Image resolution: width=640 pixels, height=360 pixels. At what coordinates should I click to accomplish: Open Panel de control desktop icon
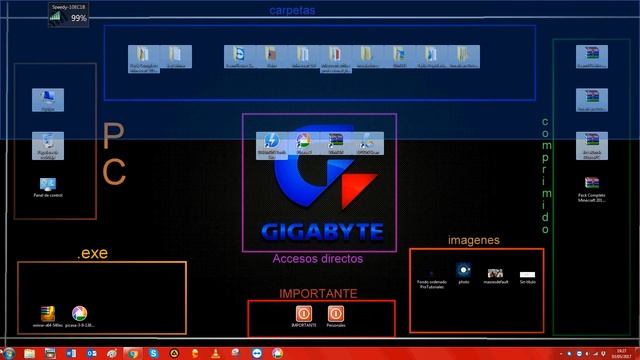tap(48, 187)
